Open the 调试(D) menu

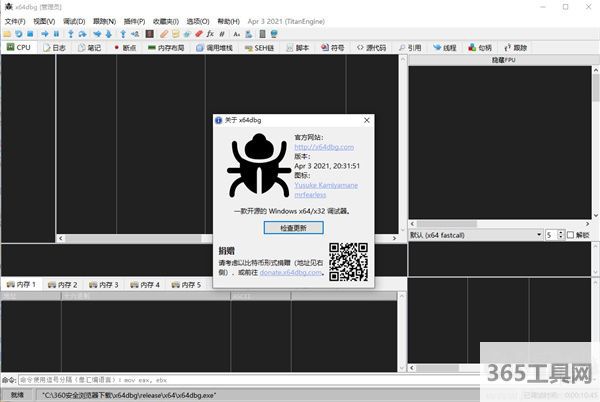(x=73, y=20)
